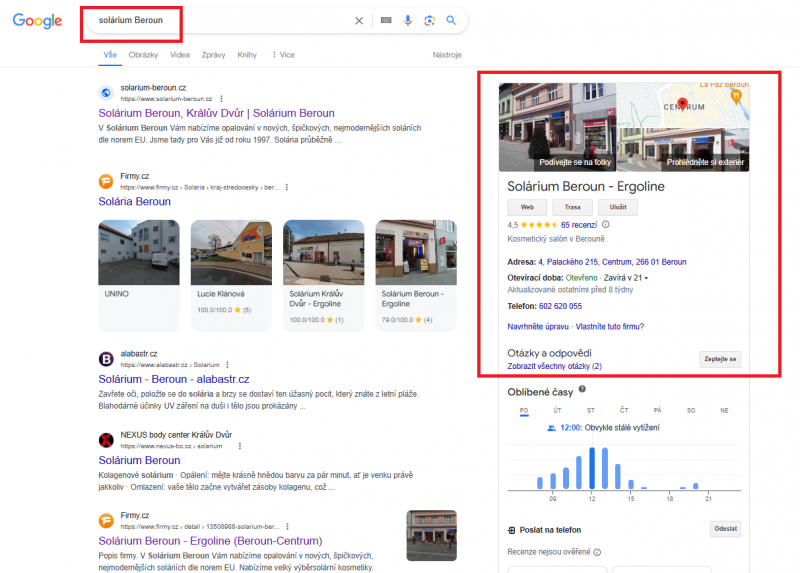The image size is (800, 573).
Task: Open the Solárium Beroun, Králův Dvůr result title
Action: [x=216, y=113]
